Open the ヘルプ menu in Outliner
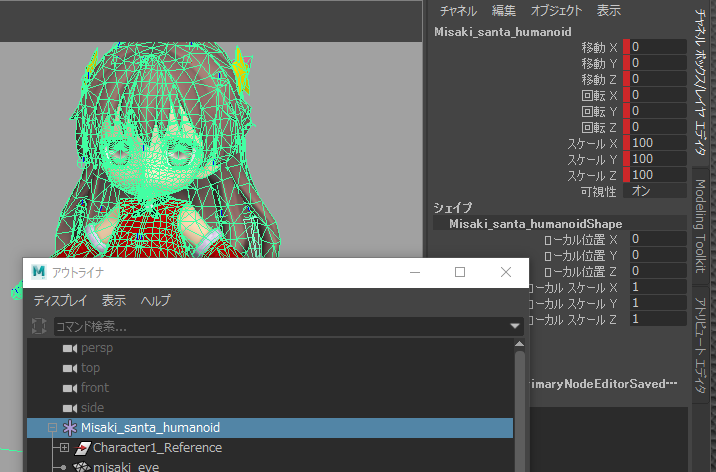Screen dimensions: 716x472 point(156,300)
